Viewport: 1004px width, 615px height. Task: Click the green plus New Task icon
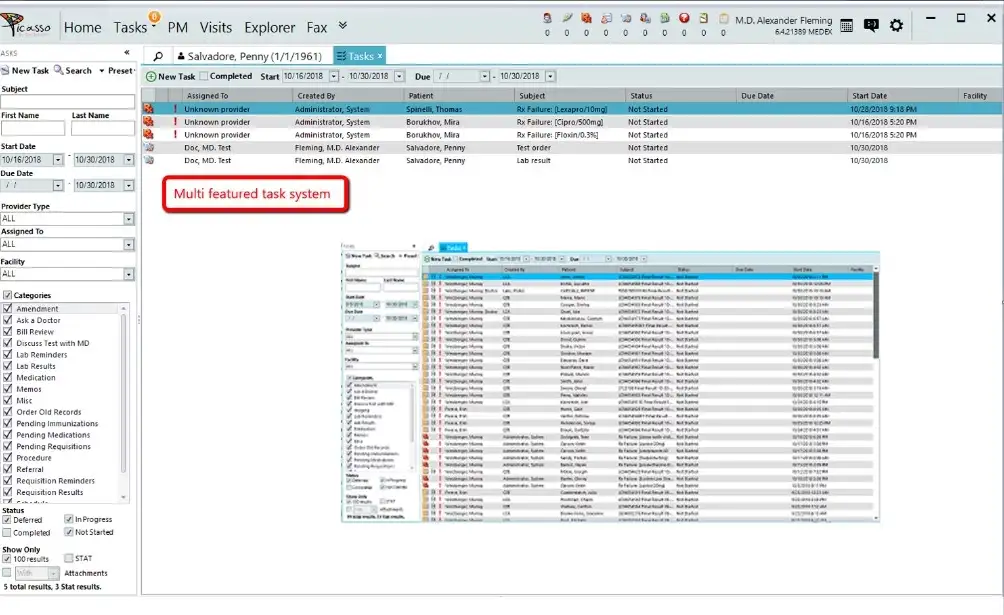click(x=150, y=76)
